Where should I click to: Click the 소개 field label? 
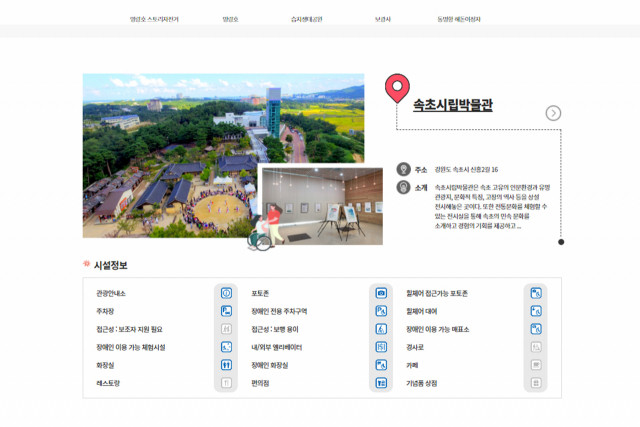(x=421, y=187)
